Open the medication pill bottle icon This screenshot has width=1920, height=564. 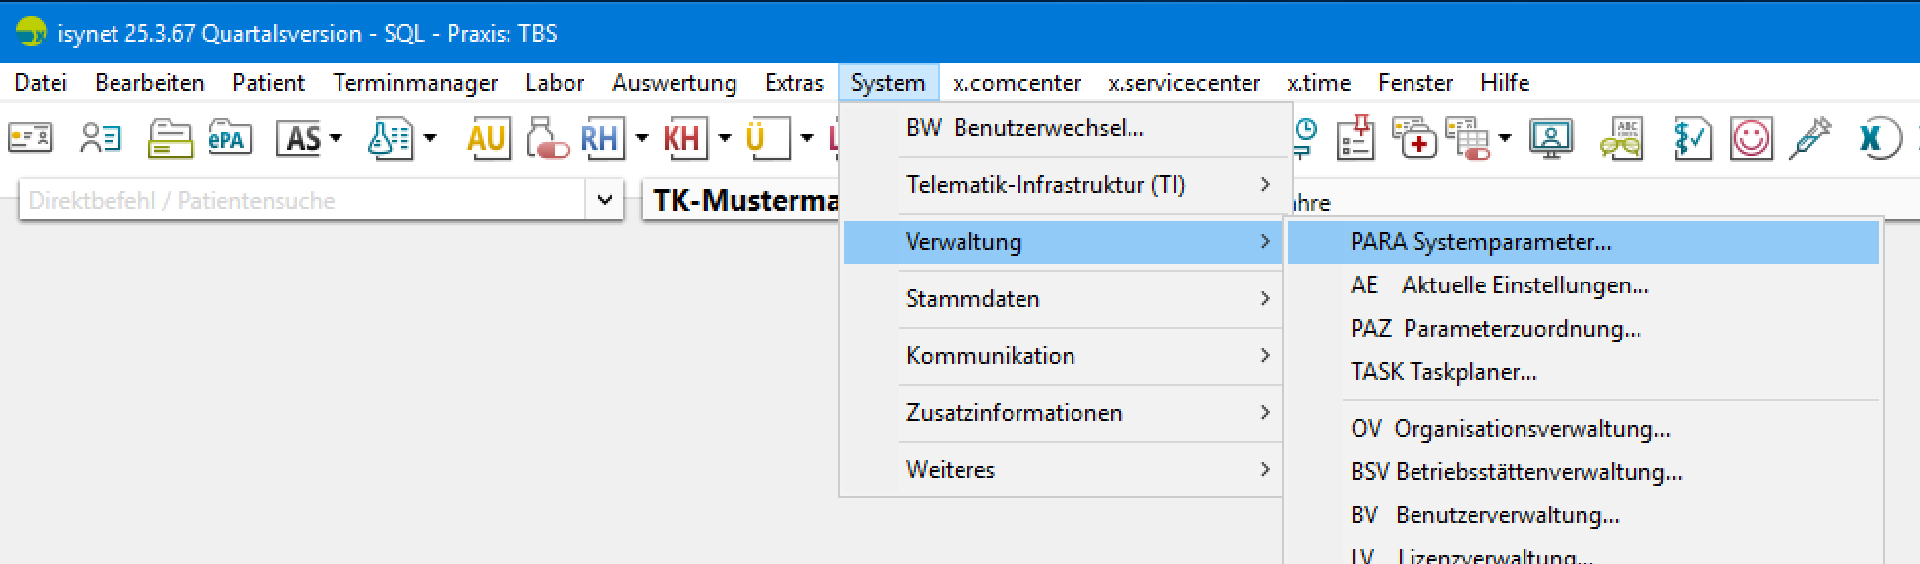point(546,138)
